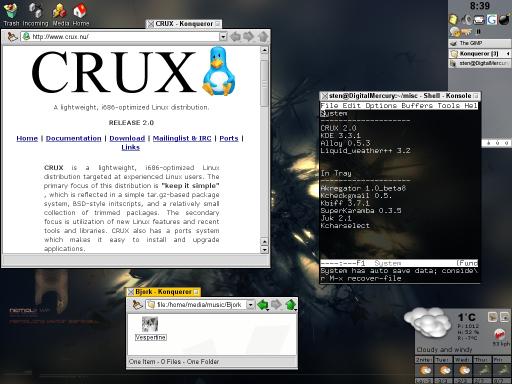The width and height of the screenshot is (512, 384).
Task: Click status text 'One Item - 0 Files - One Folder'
Action: point(174,362)
